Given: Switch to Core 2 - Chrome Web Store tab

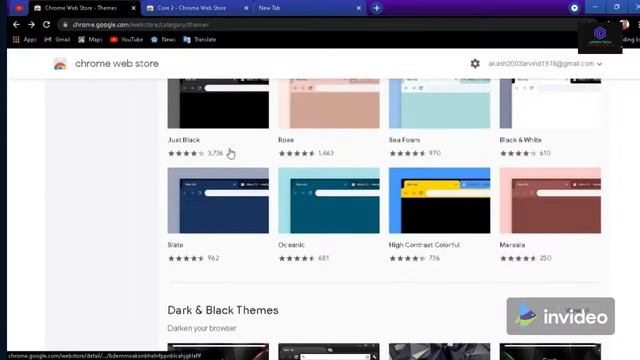Looking at the screenshot, I should (197, 8).
